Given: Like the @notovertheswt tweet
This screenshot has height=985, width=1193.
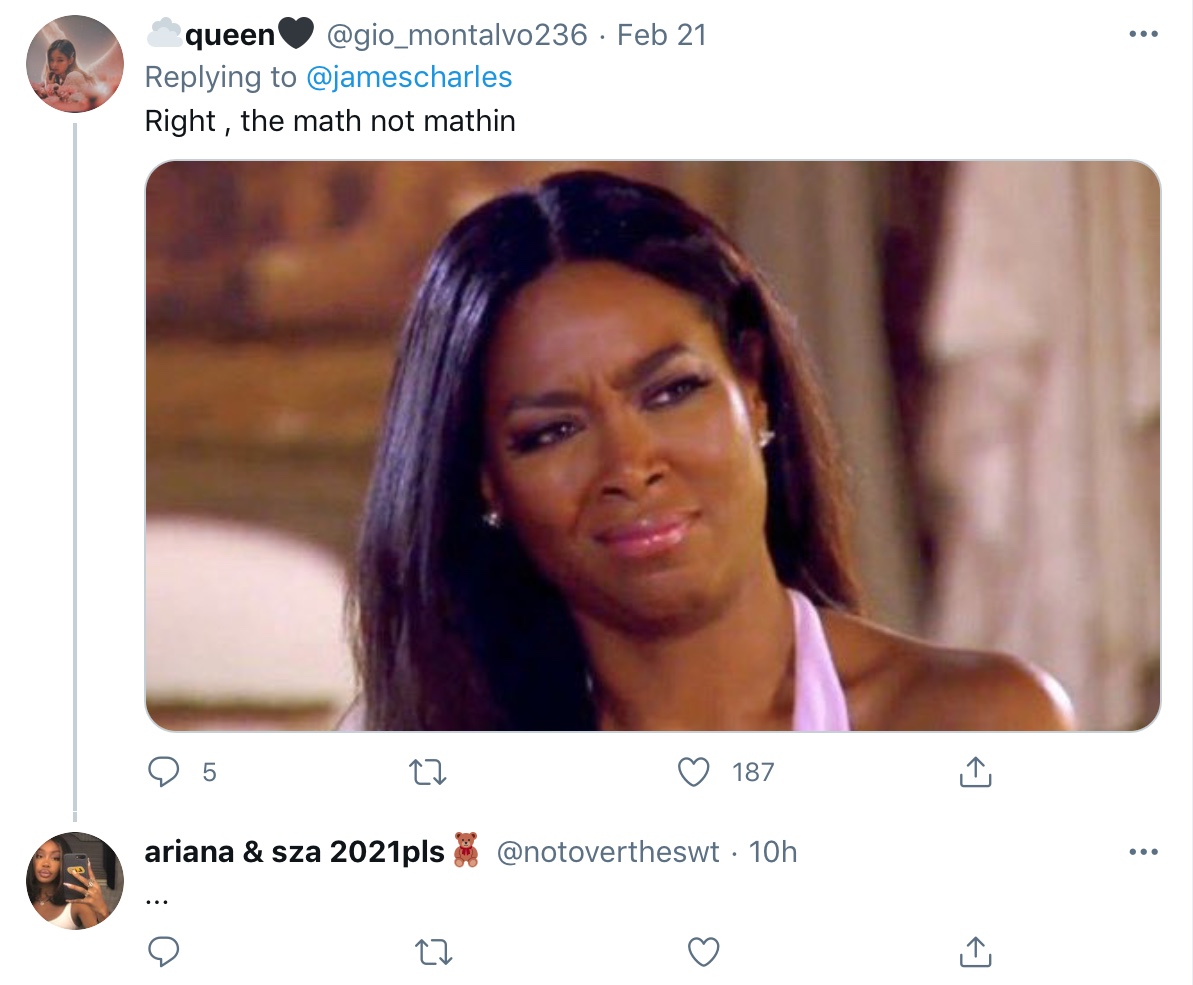Looking at the screenshot, I should click(703, 952).
